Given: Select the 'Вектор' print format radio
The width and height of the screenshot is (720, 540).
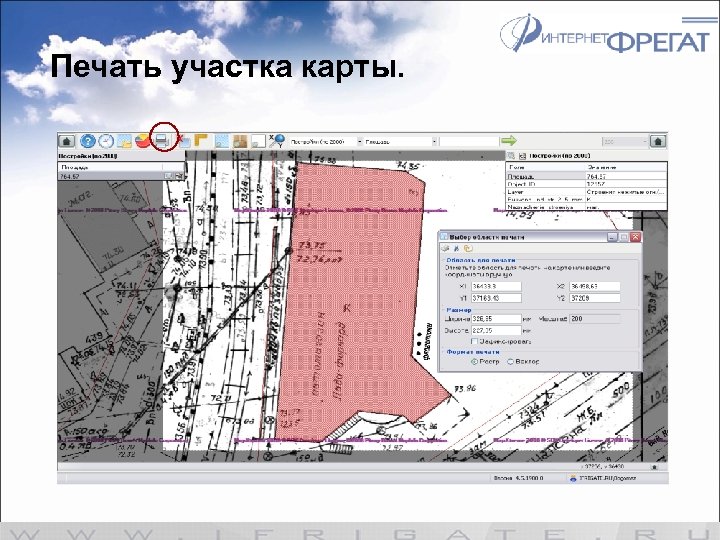Looking at the screenshot, I should pyautogui.click(x=510, y=361).
